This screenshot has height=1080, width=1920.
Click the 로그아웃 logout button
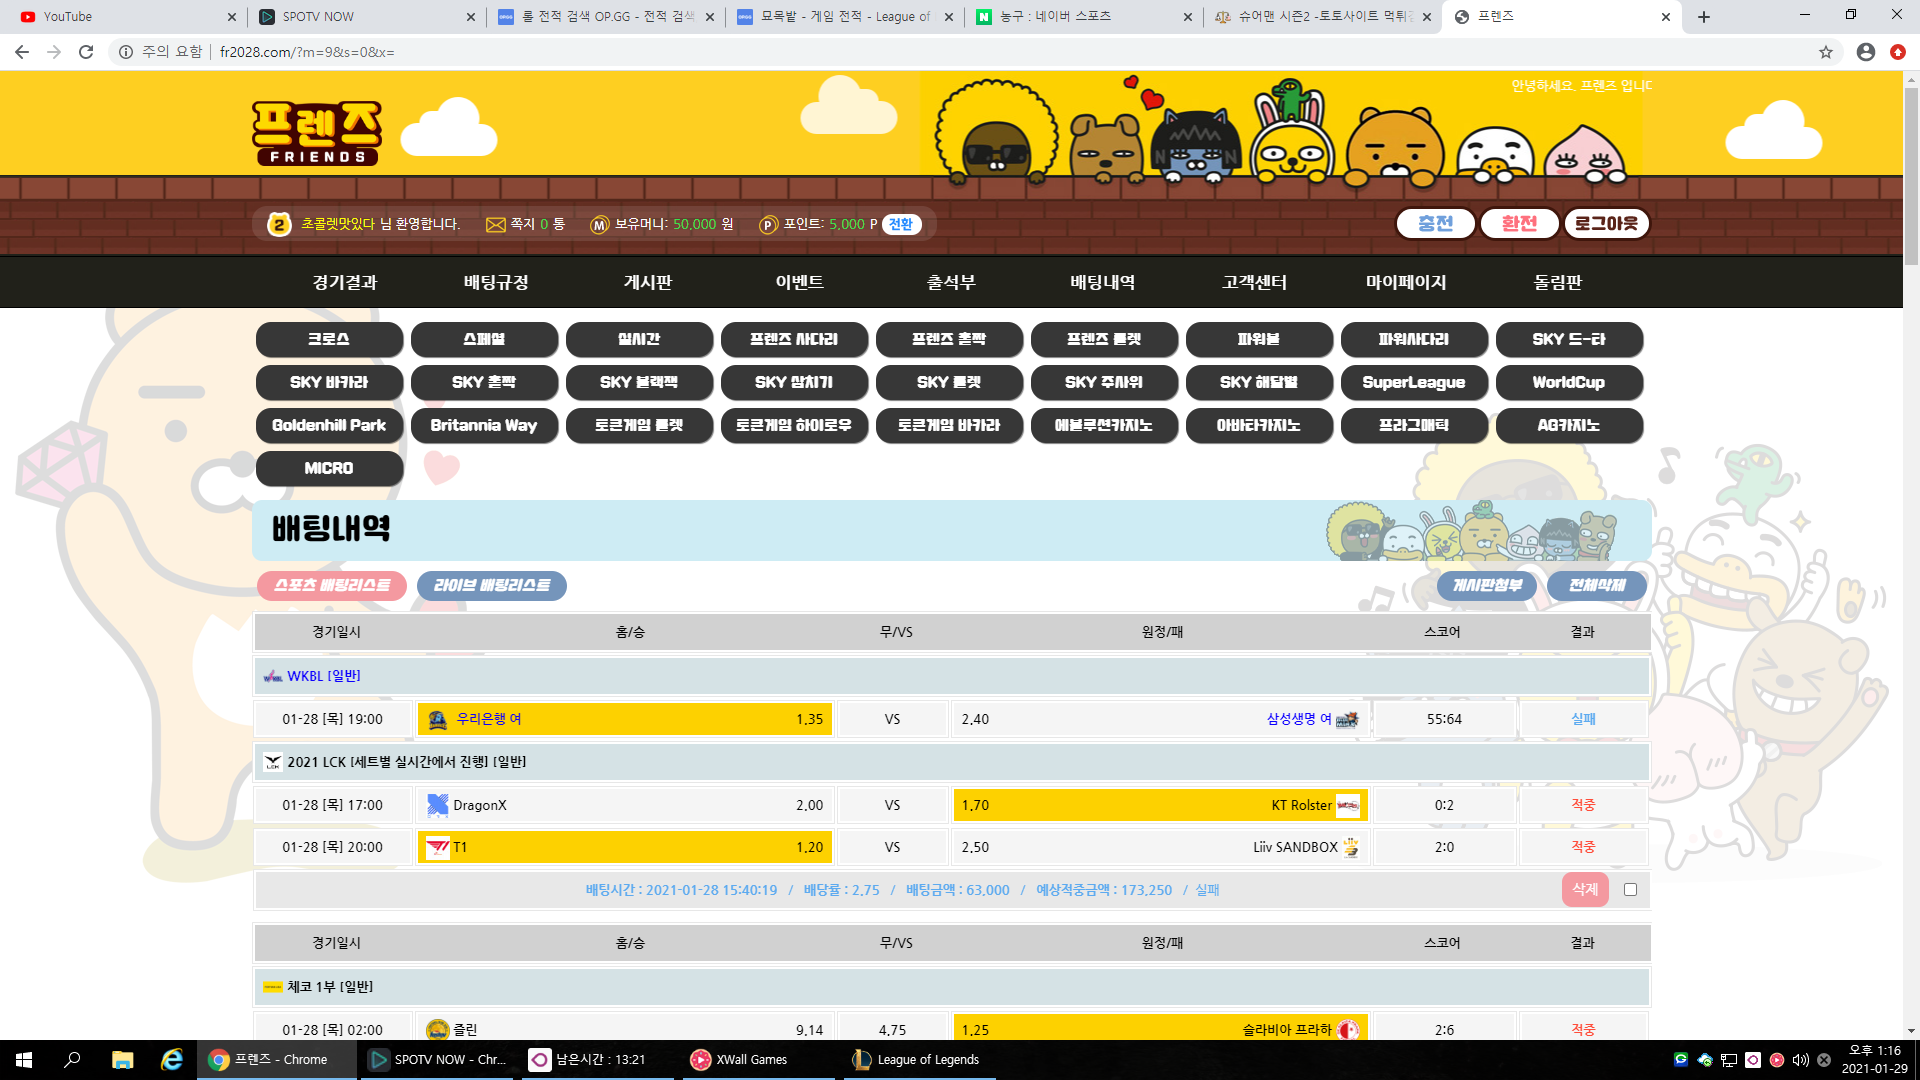pyautogui.click(x=1606, y=224)
